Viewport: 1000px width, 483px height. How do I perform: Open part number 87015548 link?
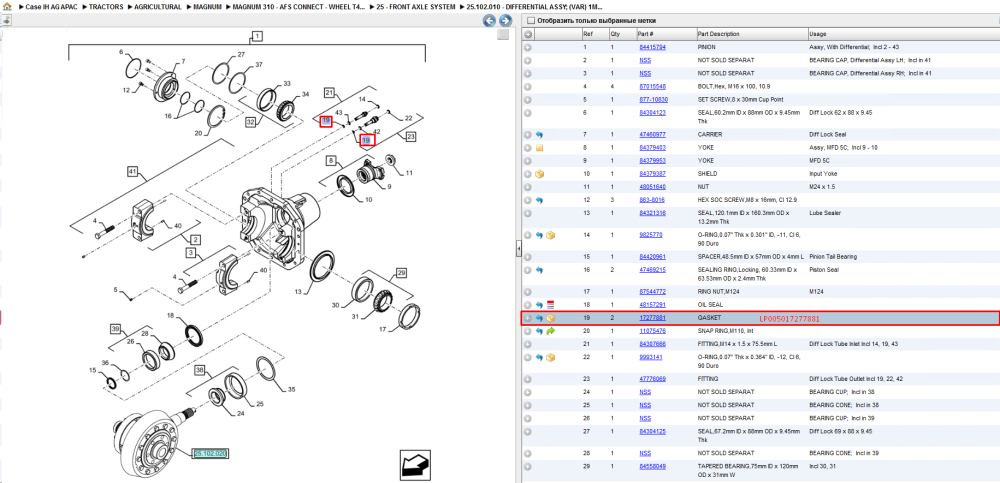[652, 86]
